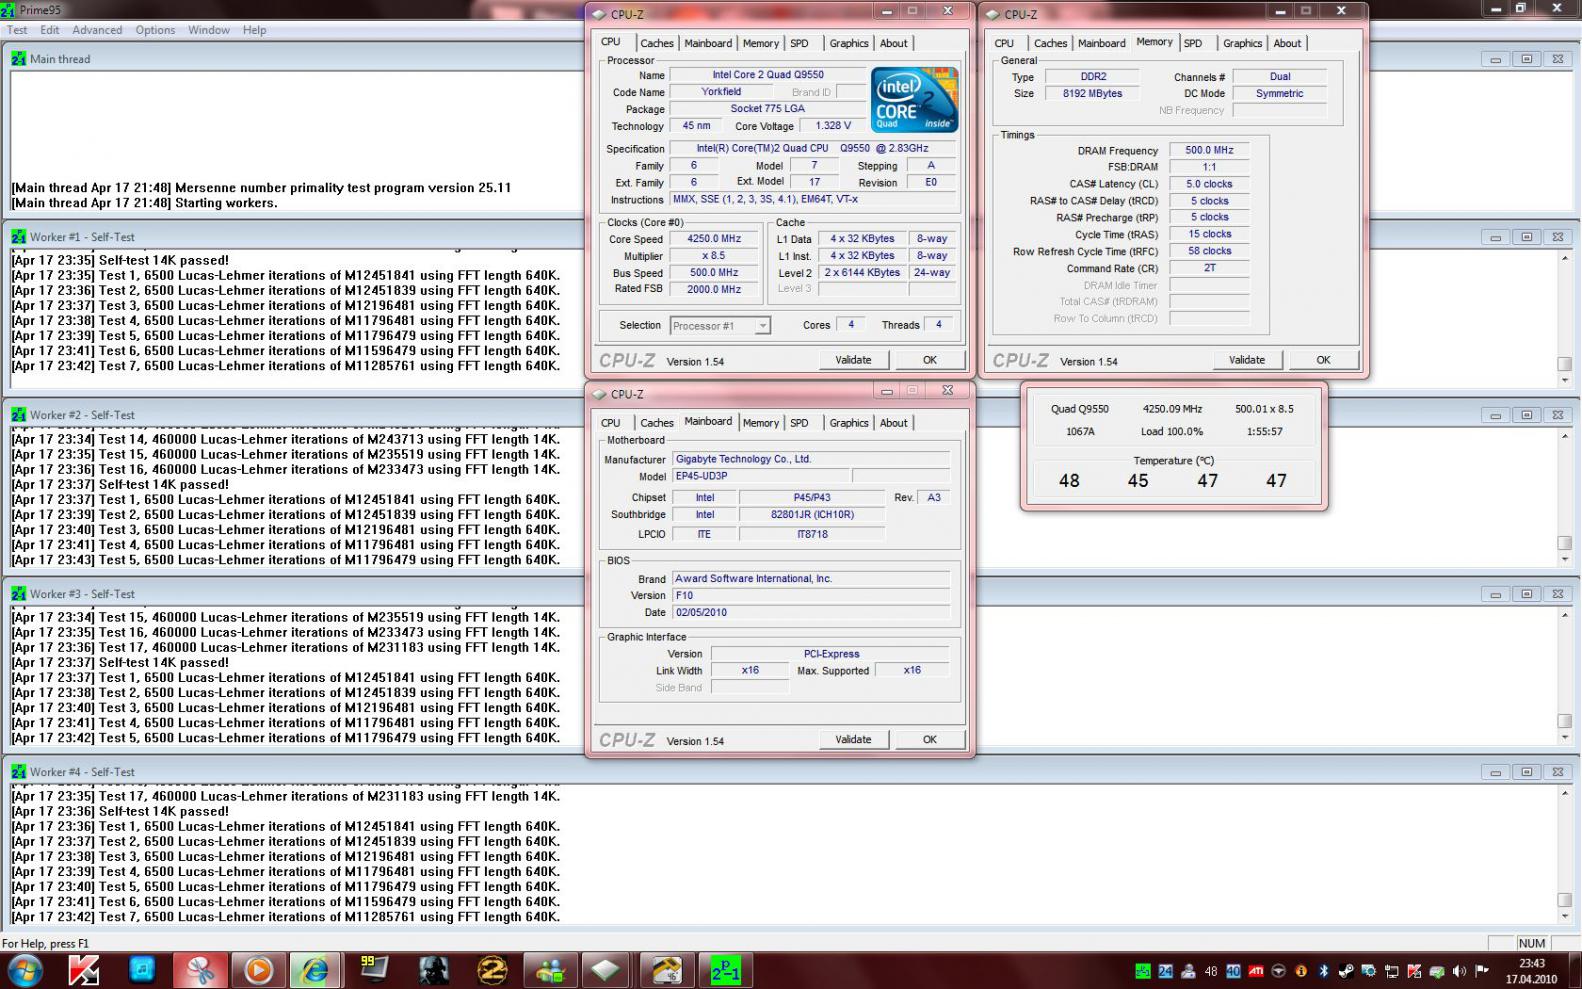Open the Processor #1 selection dropdown
This screenshot has height=989, width=1582.
click(720, 326)
